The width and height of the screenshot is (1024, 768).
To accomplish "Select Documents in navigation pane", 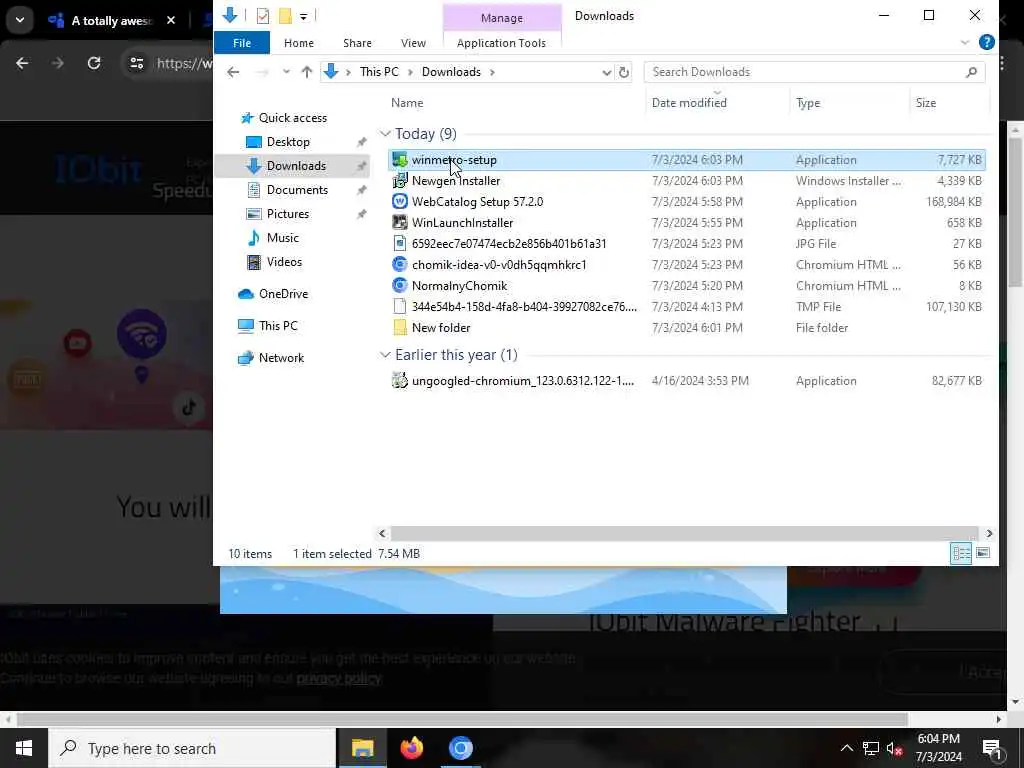I will pyautogui.click(x=297, y=190).
